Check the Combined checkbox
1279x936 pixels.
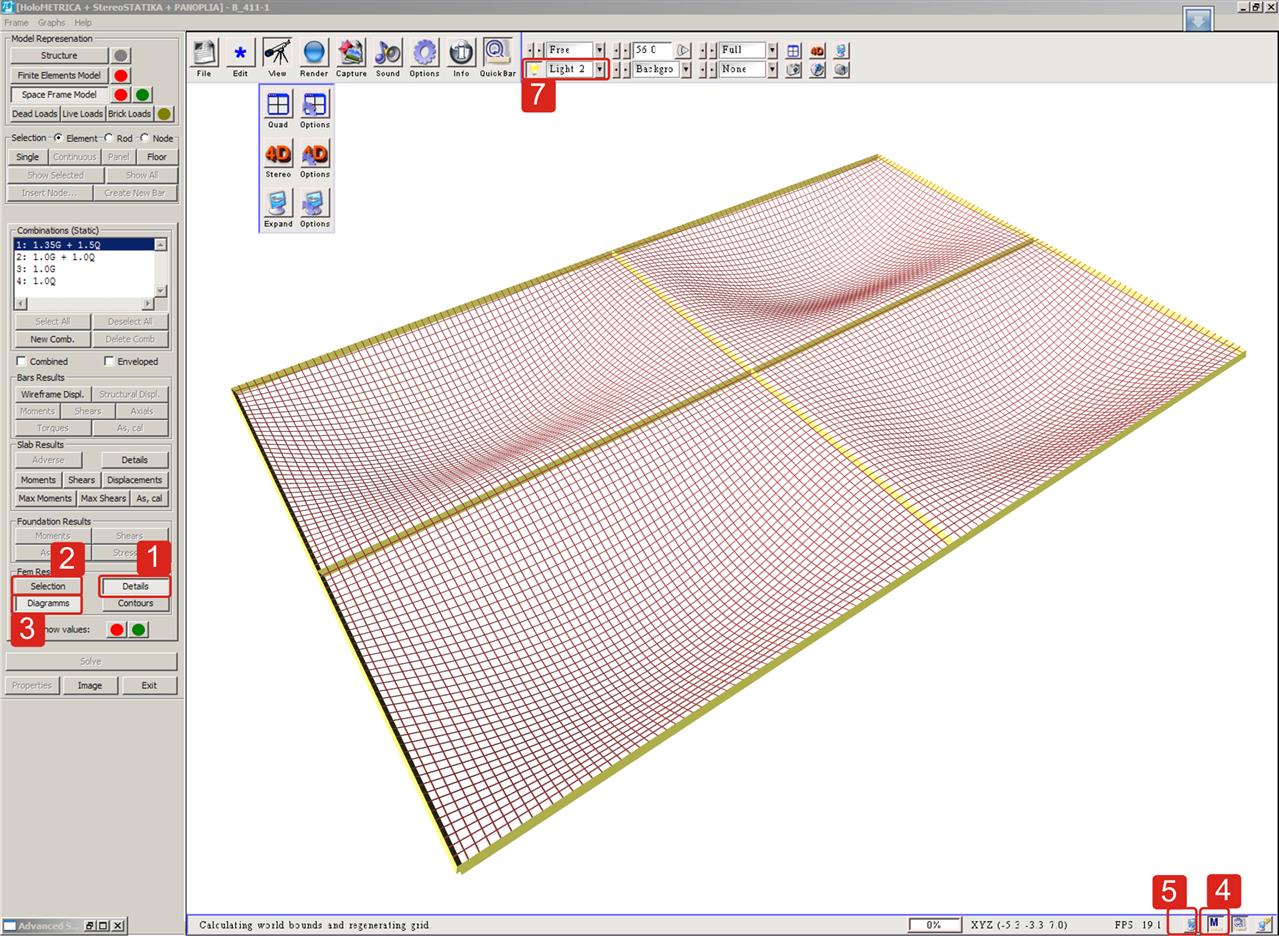tap(21, 362)
